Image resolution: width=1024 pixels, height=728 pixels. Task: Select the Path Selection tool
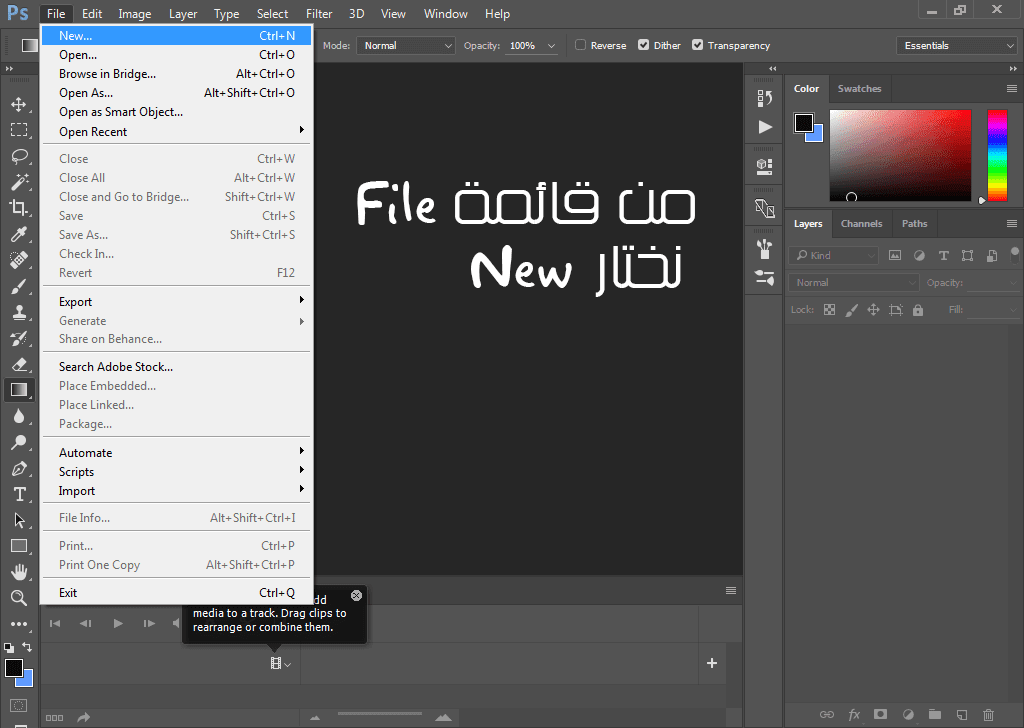(x=19, y=520)
